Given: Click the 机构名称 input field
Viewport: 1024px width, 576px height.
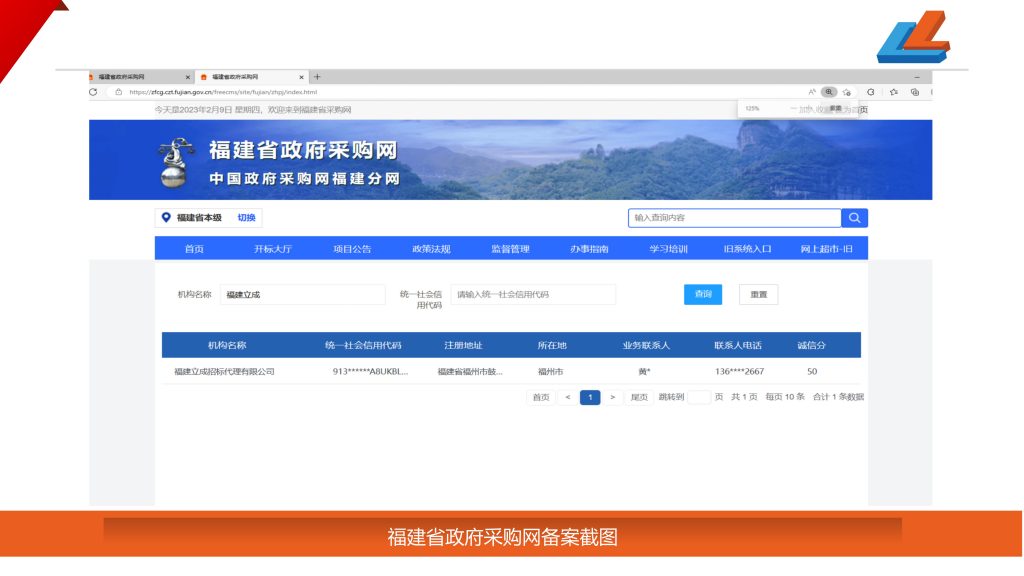Looking at the screenshot, I should pos(302,295).
